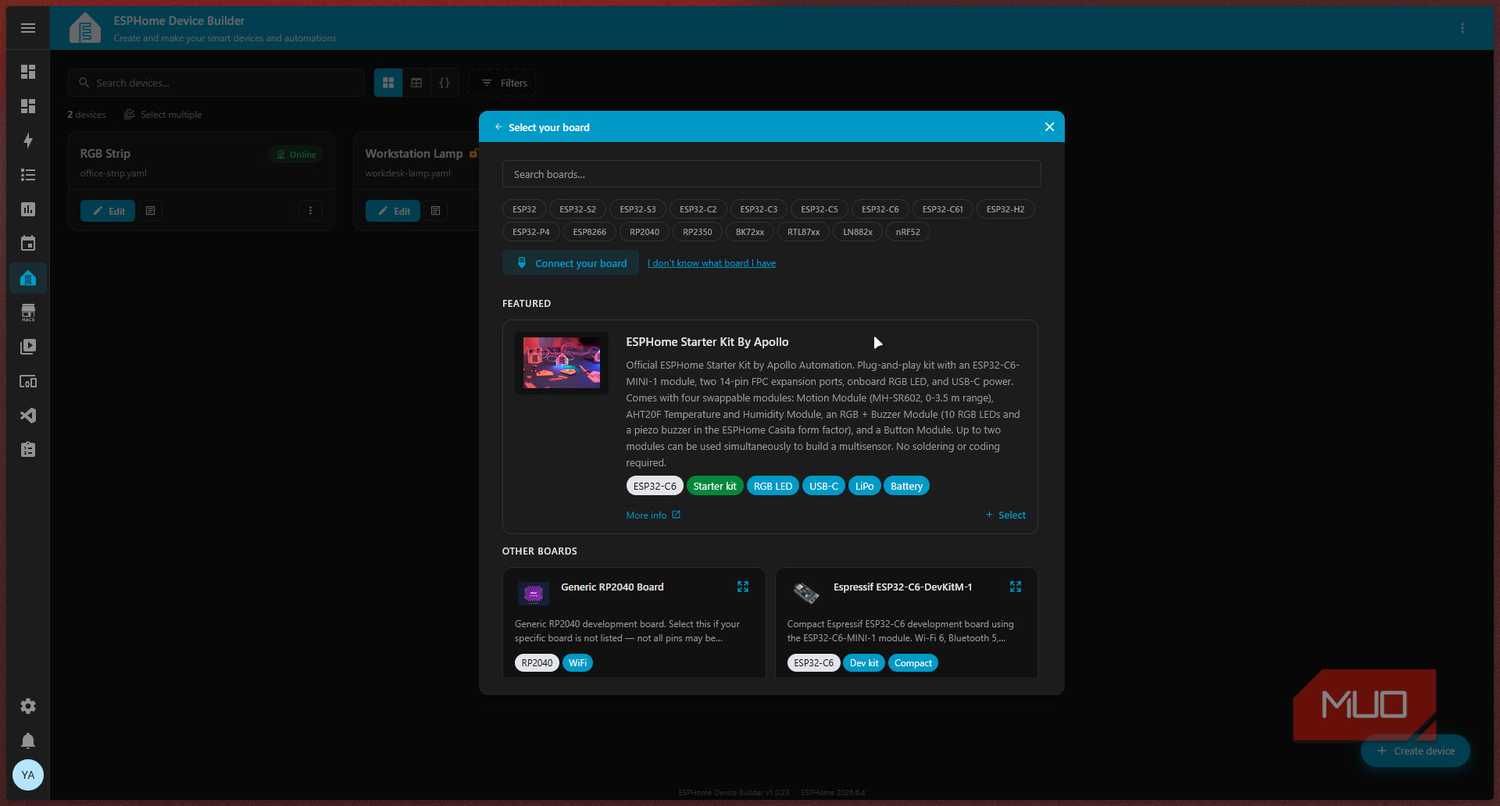This screenshot has width=1500, height=806.
Task: Click the Battery tag
Action: 906,486
